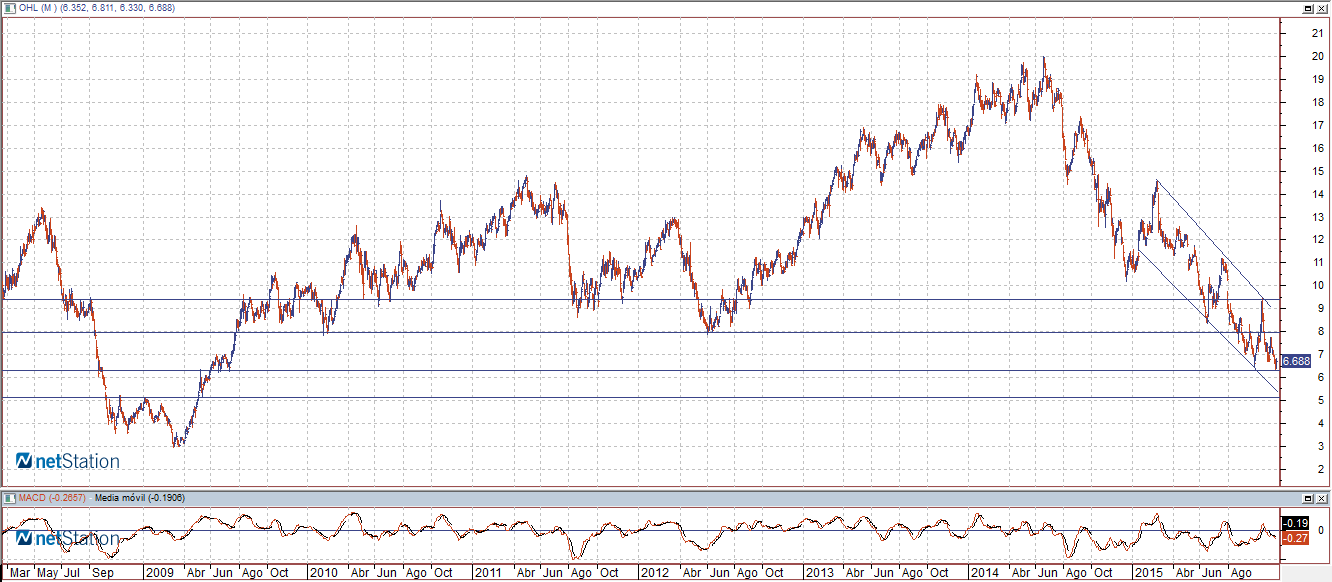Click the 0 level on MACD axis
The image size is (1332, 582).
pyautogui.click(x=1322, y=530)
